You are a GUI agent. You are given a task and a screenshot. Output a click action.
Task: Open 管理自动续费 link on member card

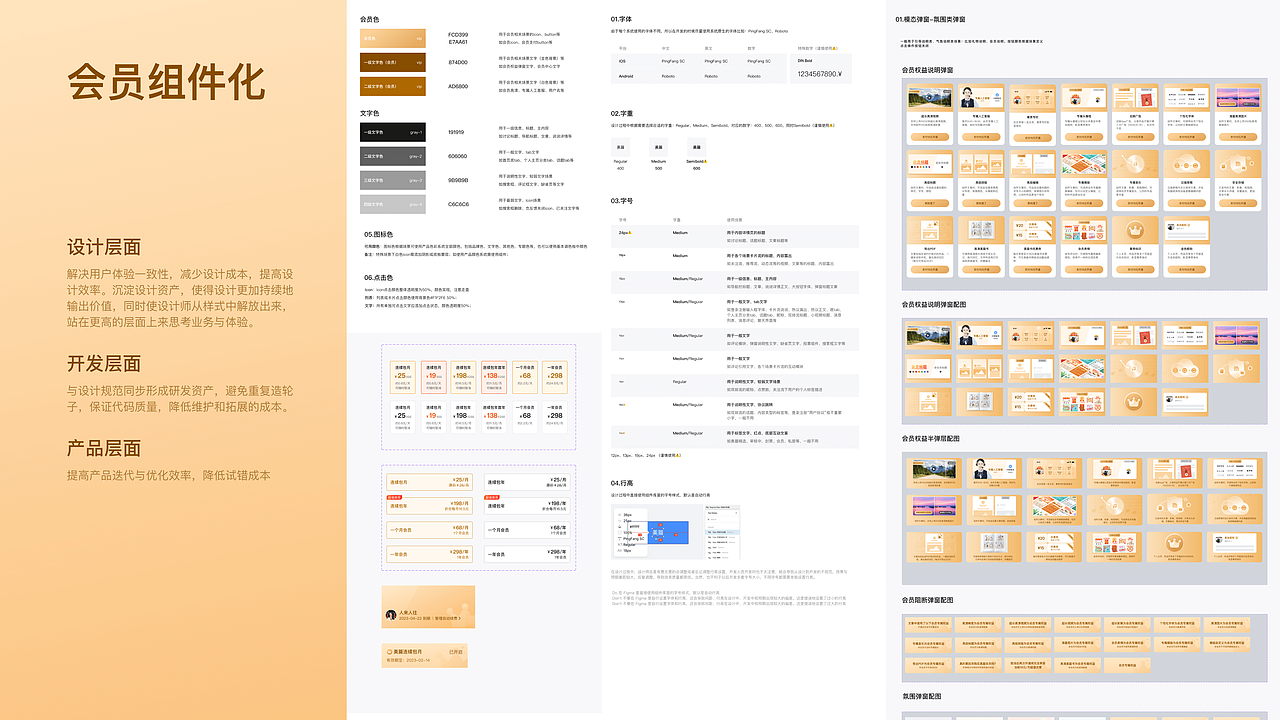pos(448,618)
